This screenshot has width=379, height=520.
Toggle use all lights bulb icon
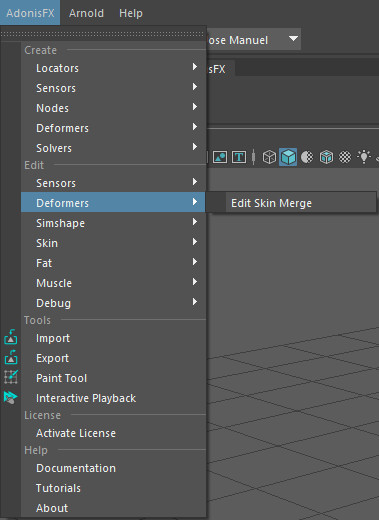[364, 156]
